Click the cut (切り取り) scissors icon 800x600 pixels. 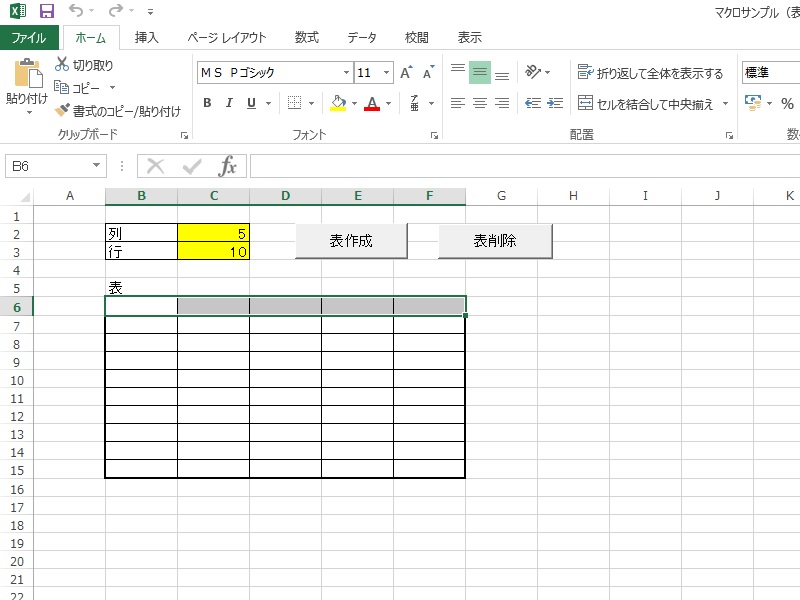(62, 65)
